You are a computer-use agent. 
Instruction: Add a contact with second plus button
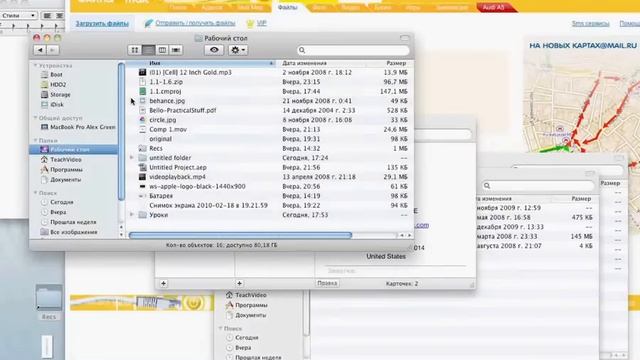[240, 283]
